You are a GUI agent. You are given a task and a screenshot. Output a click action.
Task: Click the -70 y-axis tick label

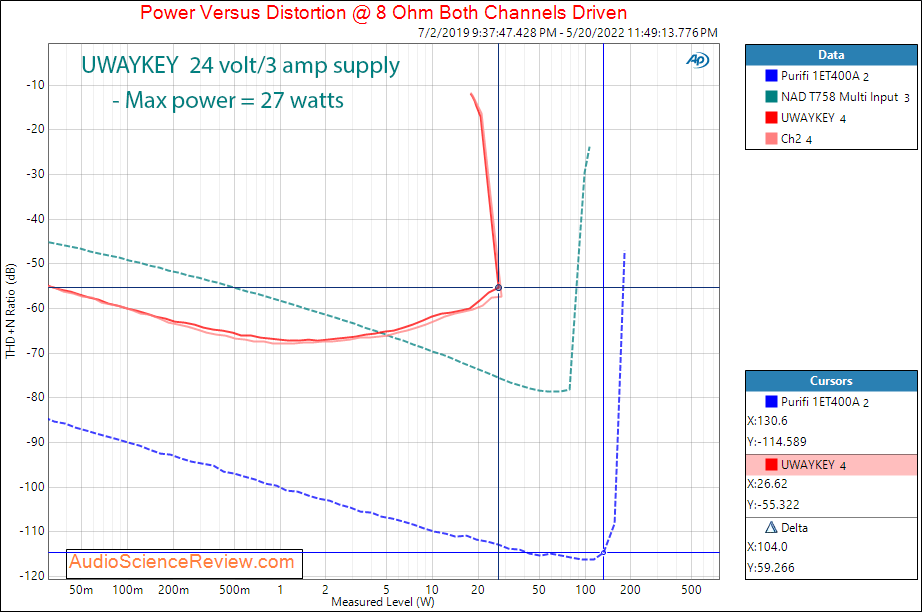35,353
